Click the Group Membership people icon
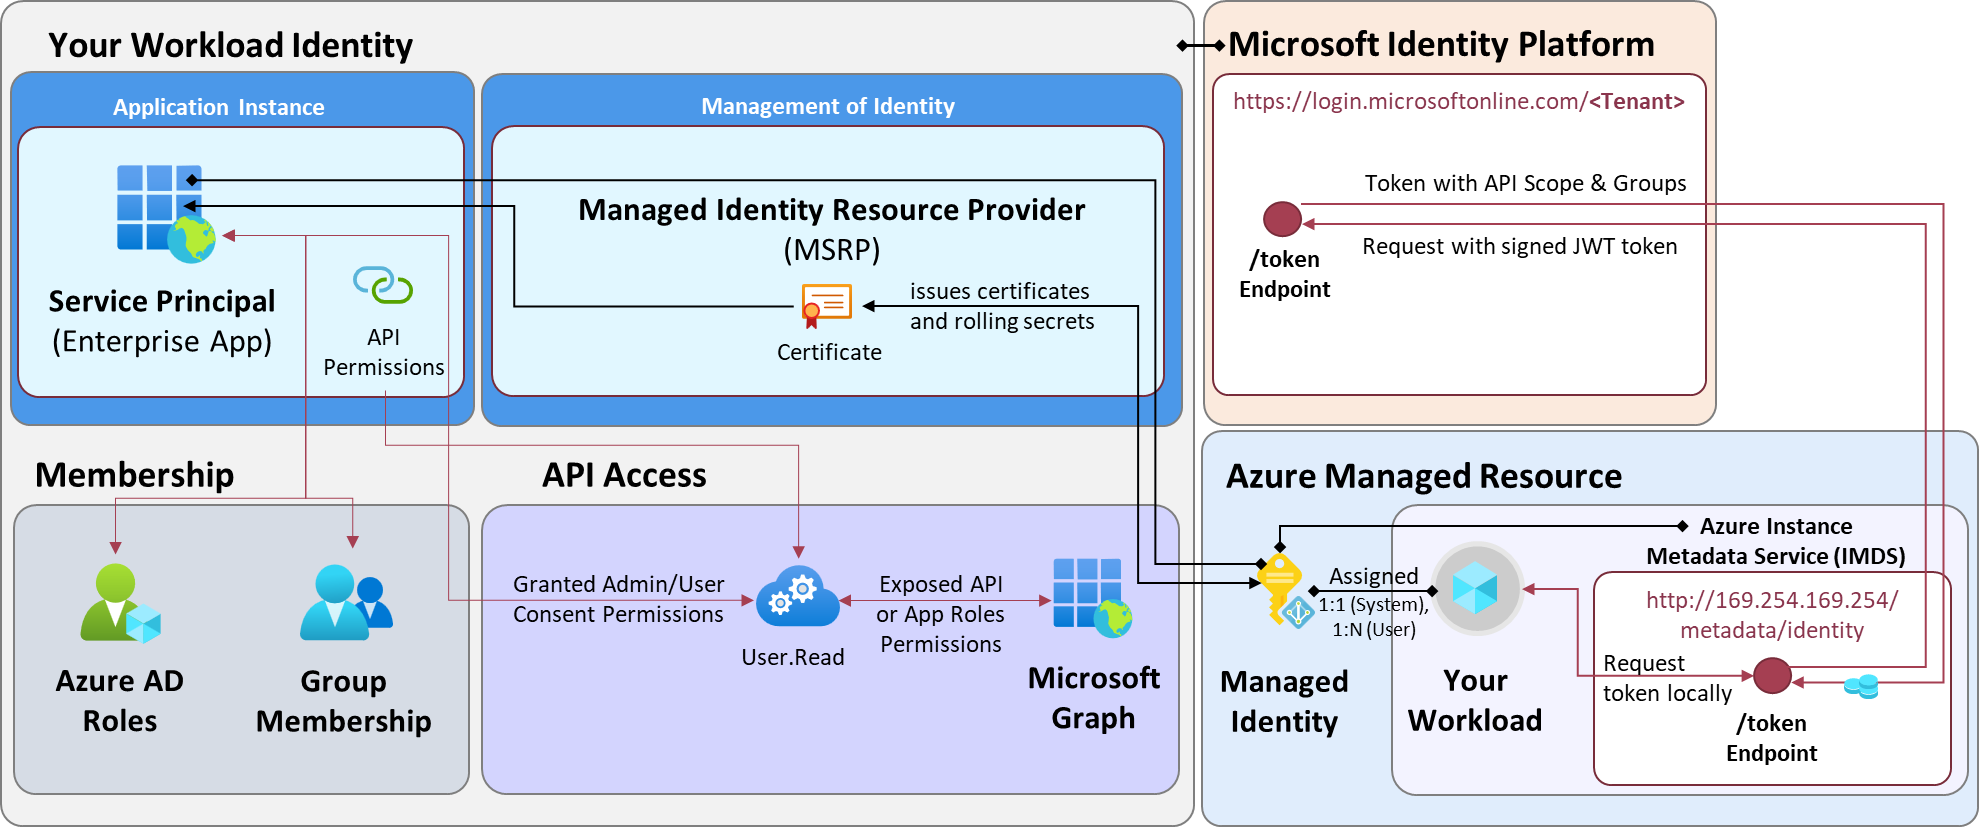This screenshot has height=827, width=1979. click(x=346, y=603)
